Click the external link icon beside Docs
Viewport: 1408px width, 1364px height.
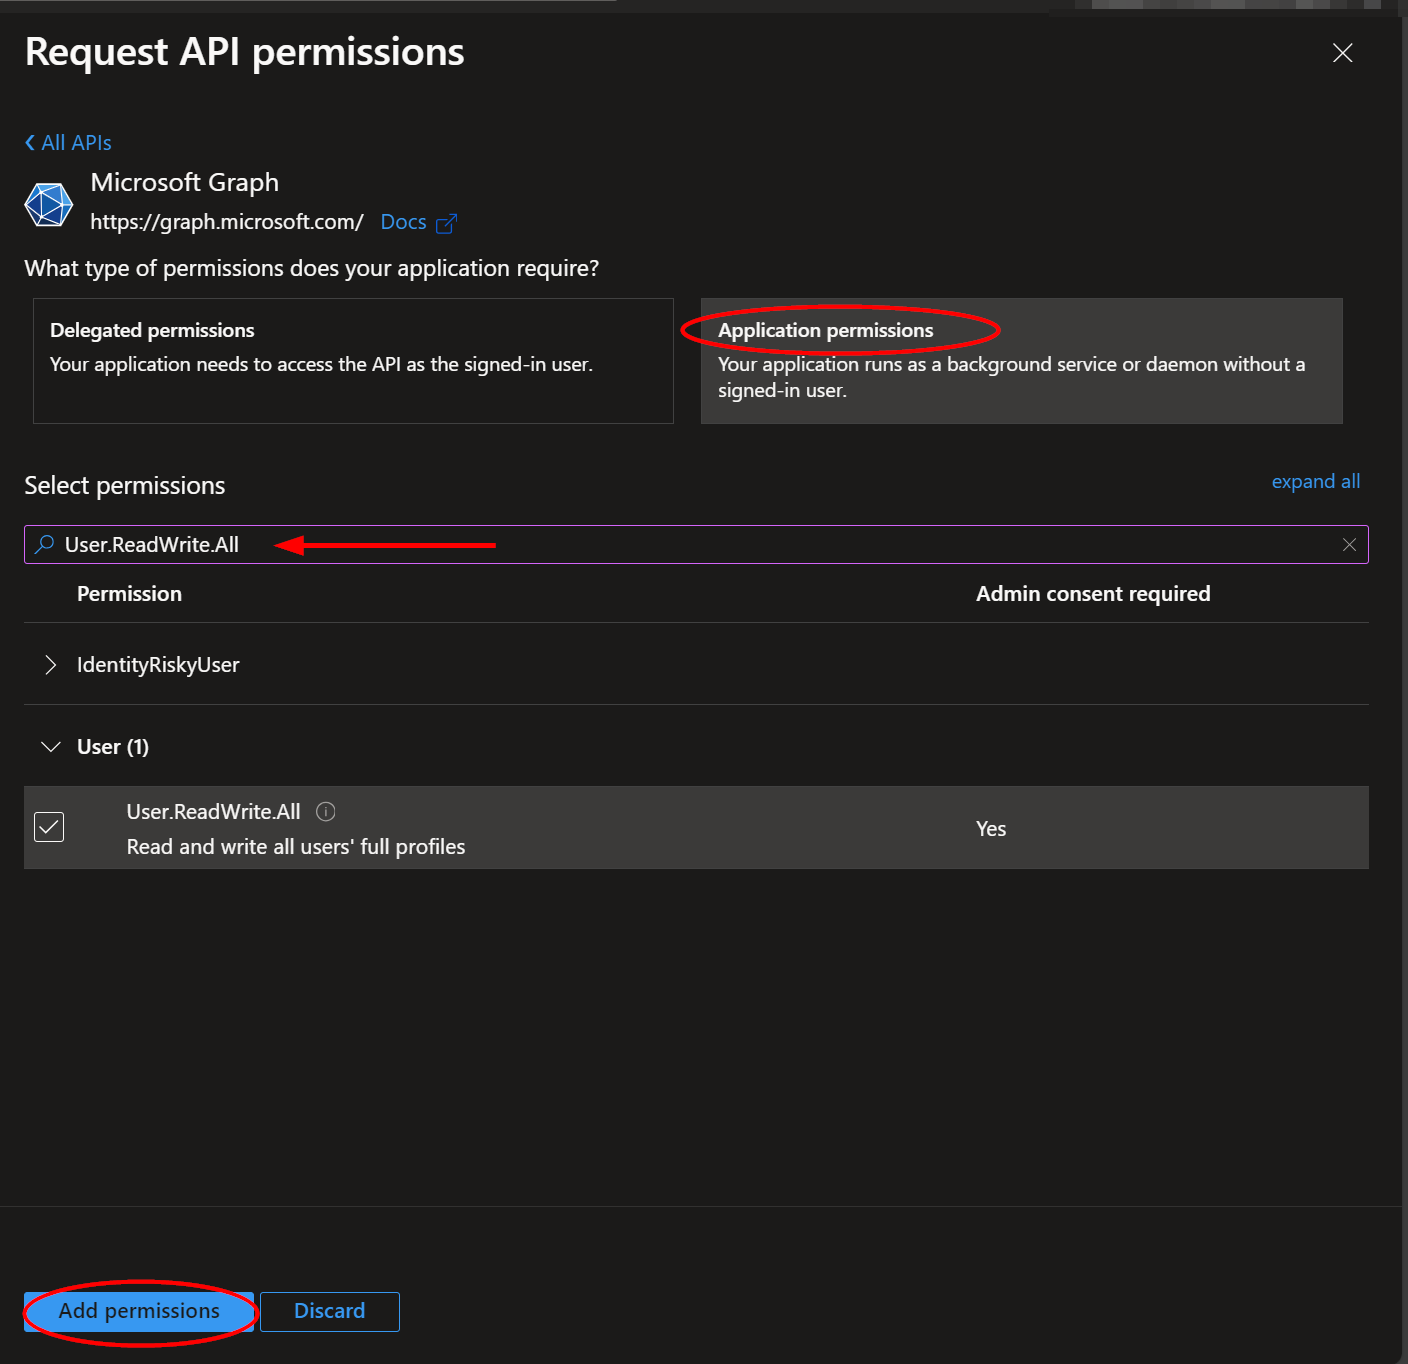(x=446, y=223)
